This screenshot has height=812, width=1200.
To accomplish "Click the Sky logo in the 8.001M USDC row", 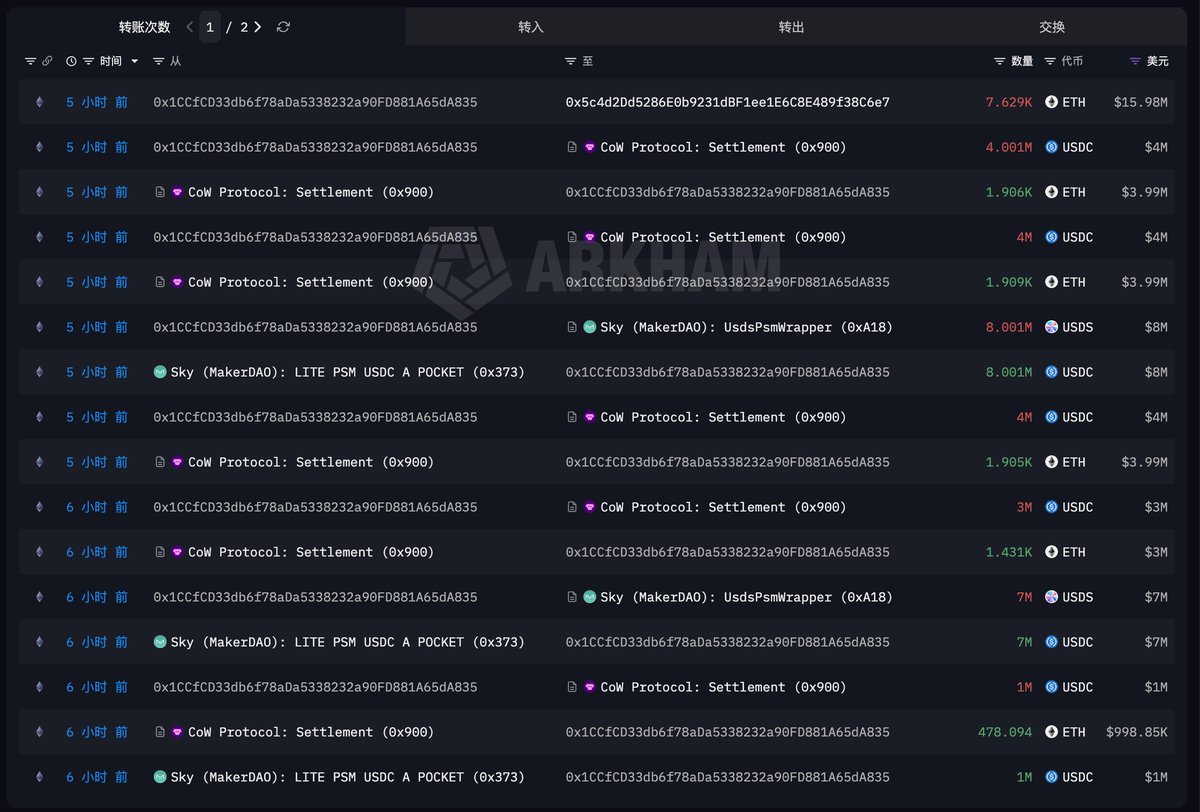I will 160,372.
